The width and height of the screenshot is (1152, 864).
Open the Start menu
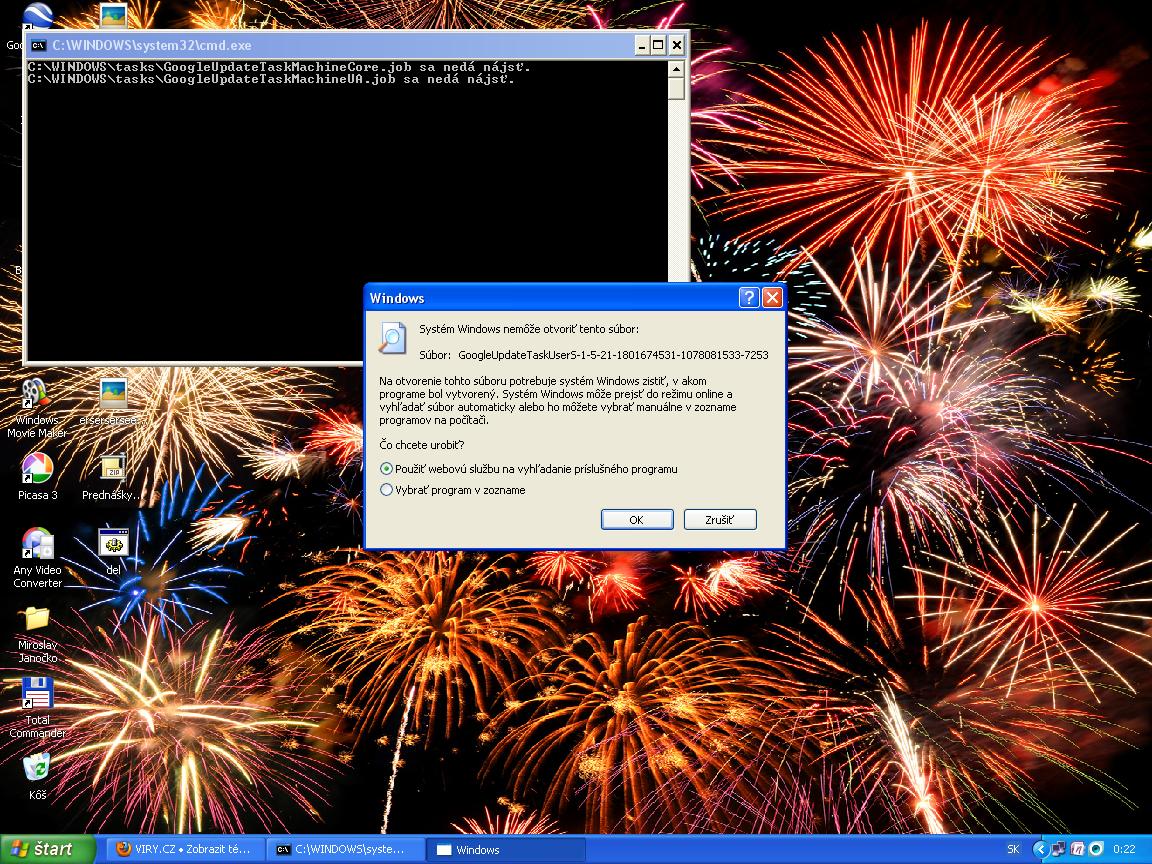click(x=47, y=849)
